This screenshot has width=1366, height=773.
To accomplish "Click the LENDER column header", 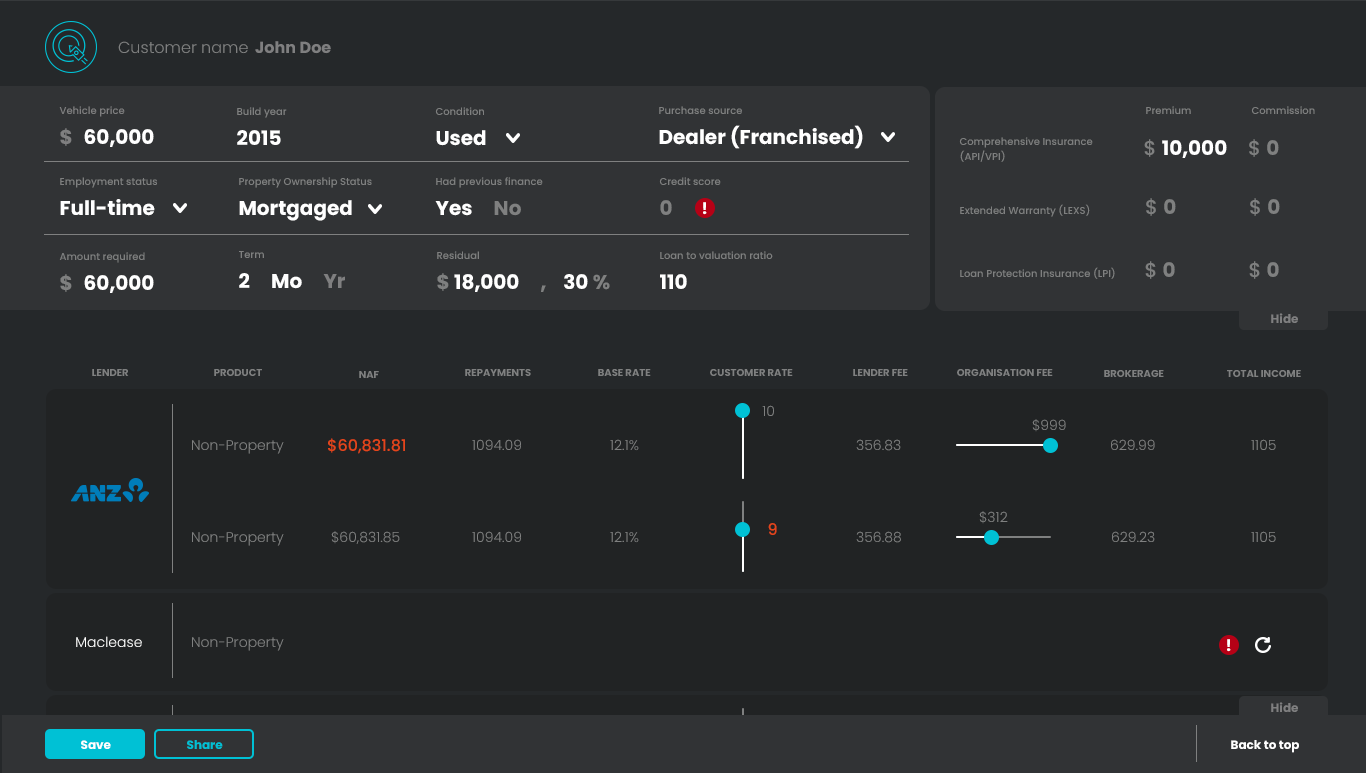I will (x=110, y=373).
